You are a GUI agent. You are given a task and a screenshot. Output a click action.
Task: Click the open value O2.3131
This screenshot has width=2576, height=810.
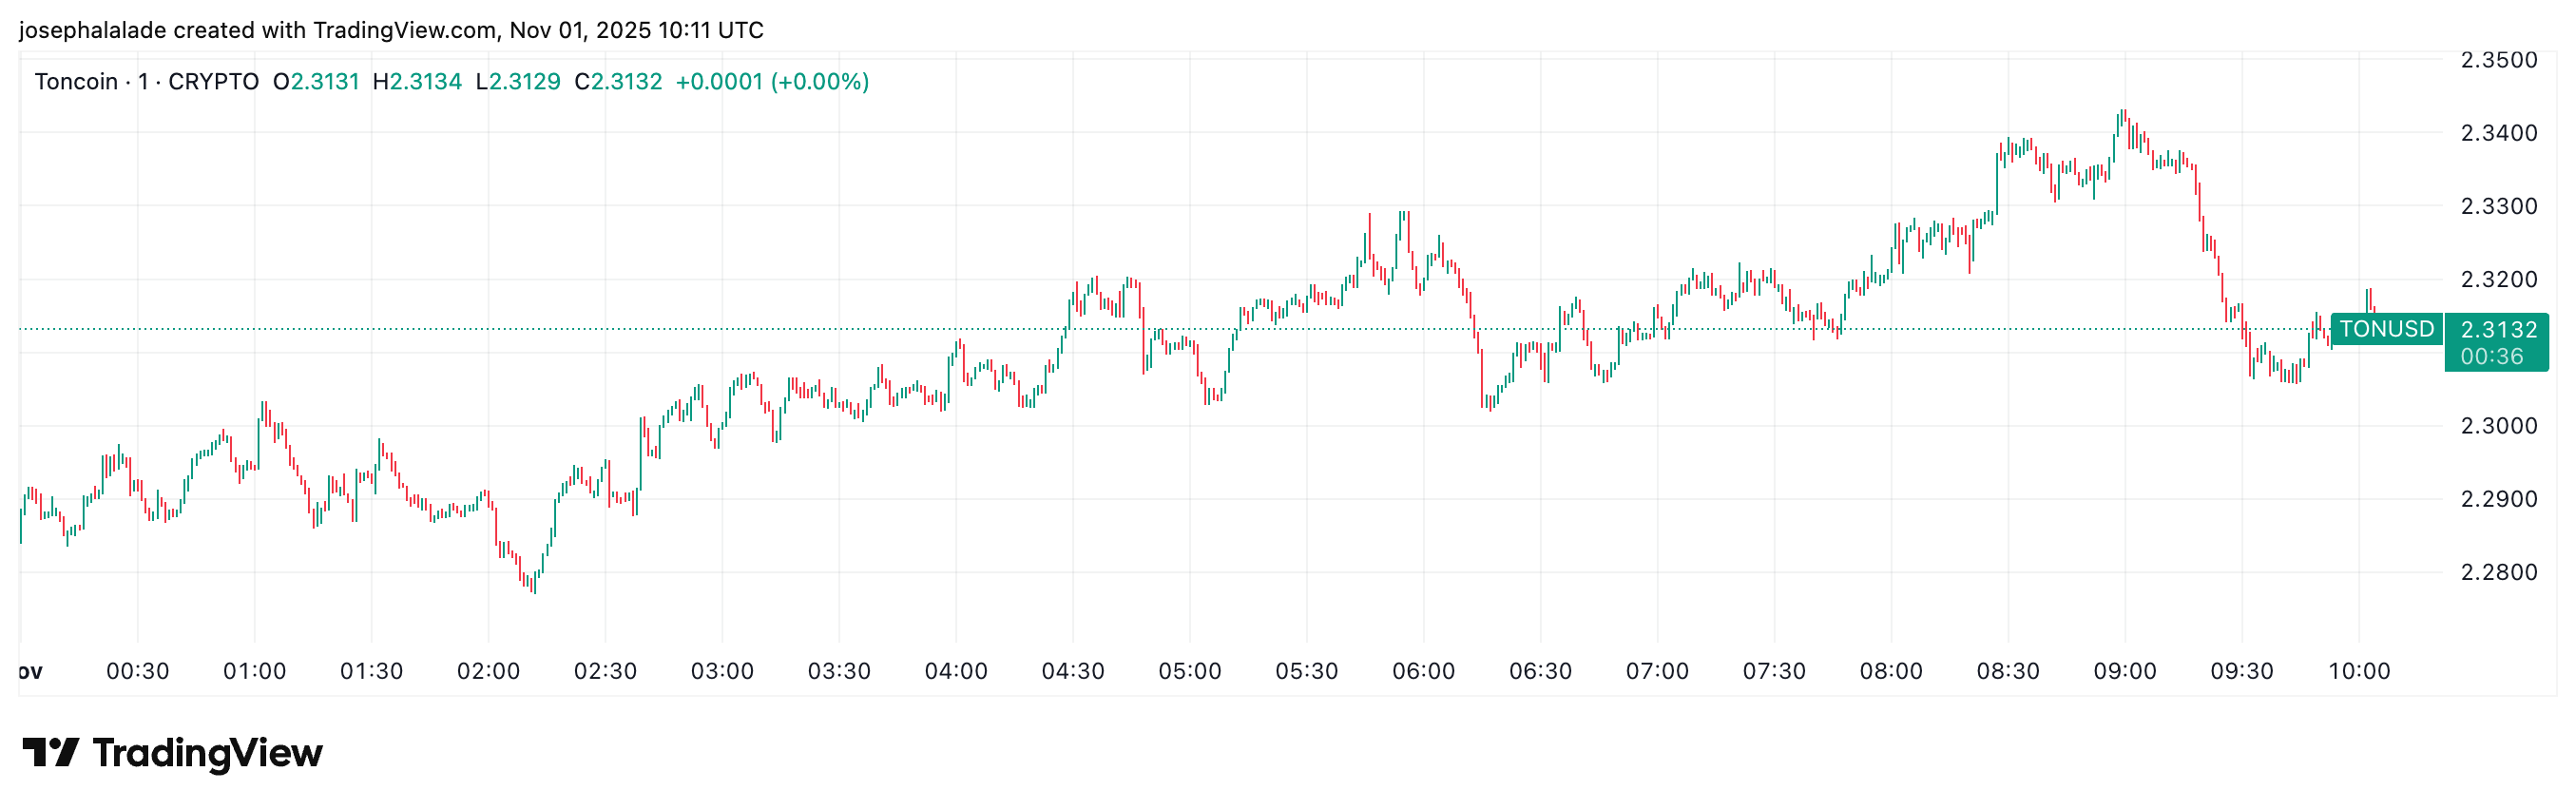[316, 81]
